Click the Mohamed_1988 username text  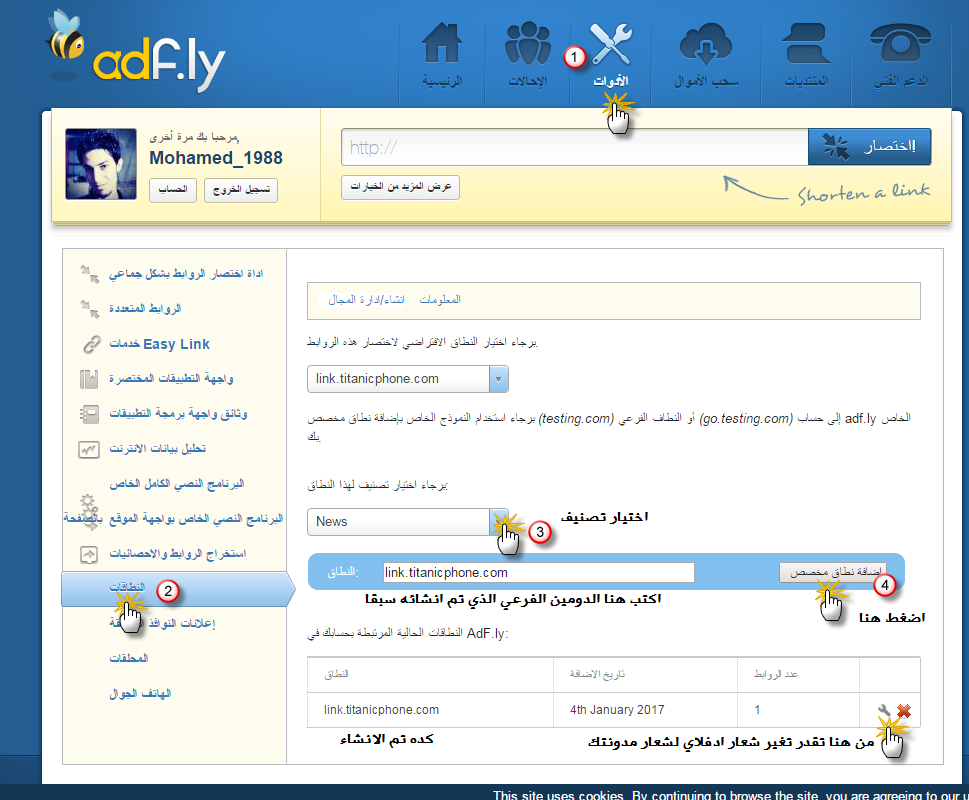(x=216, y=158)
